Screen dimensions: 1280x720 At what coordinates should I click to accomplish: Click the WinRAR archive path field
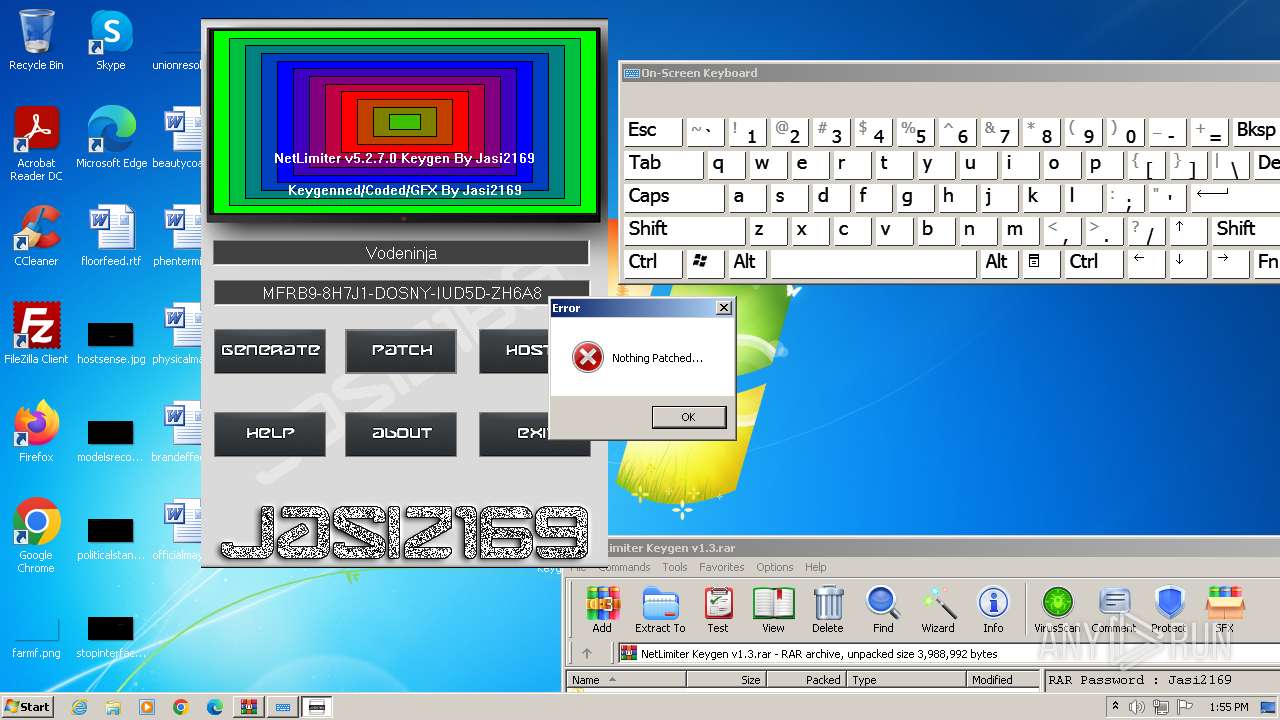[x=946, y=654]
